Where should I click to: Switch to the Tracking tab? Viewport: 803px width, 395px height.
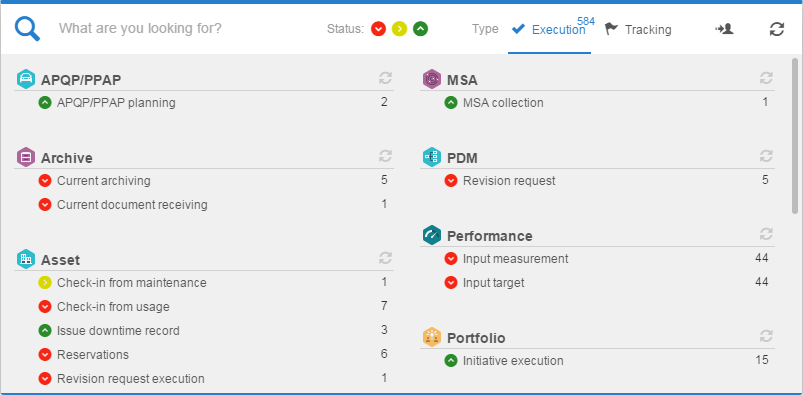coord(638,29)
